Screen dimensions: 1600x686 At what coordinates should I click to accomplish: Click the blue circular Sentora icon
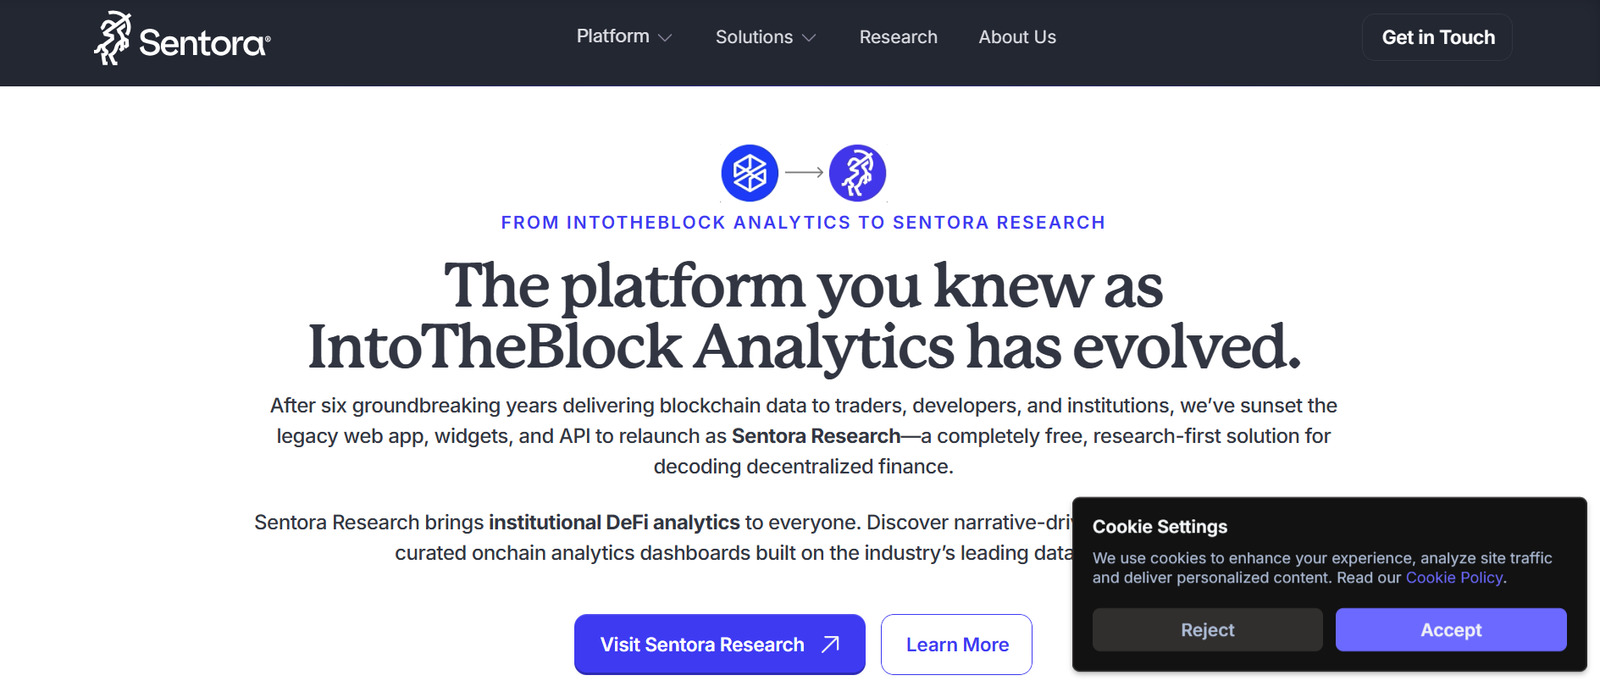click(857, 173)
